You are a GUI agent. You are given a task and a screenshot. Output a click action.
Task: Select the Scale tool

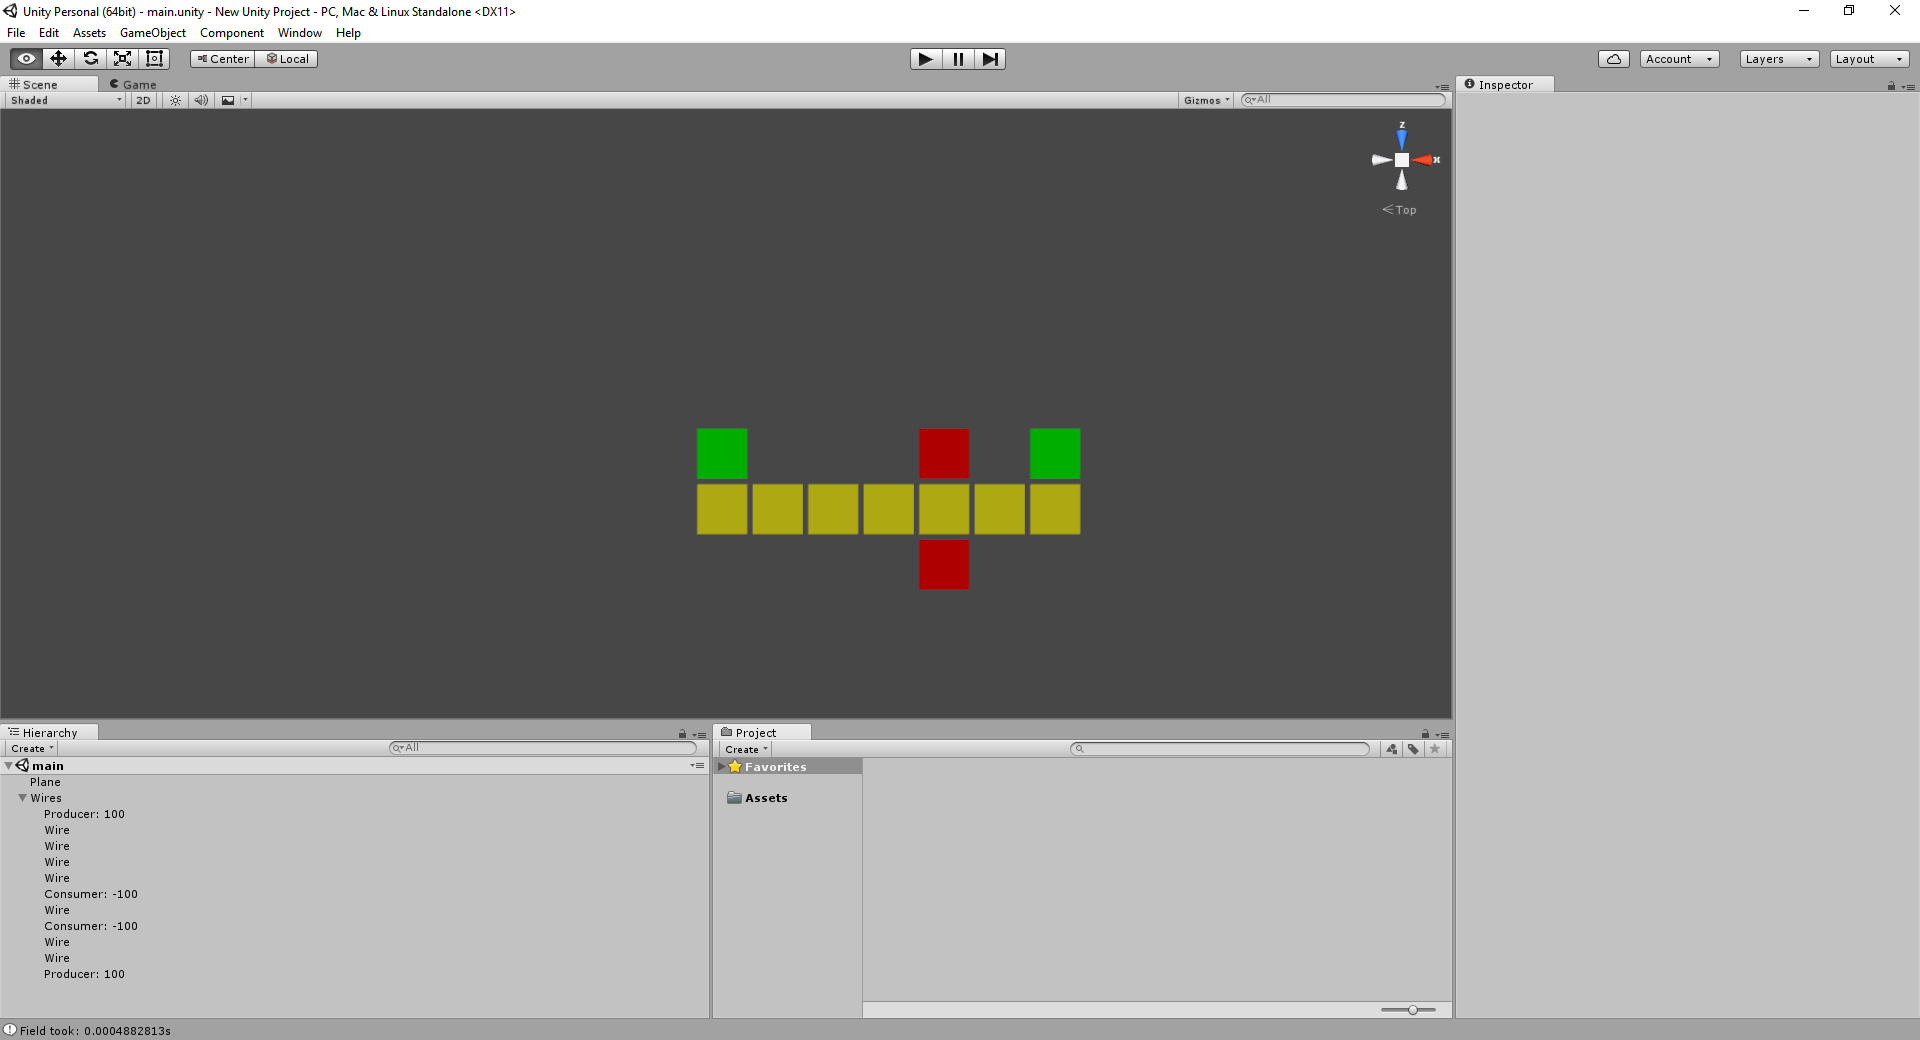pos(122,59)
